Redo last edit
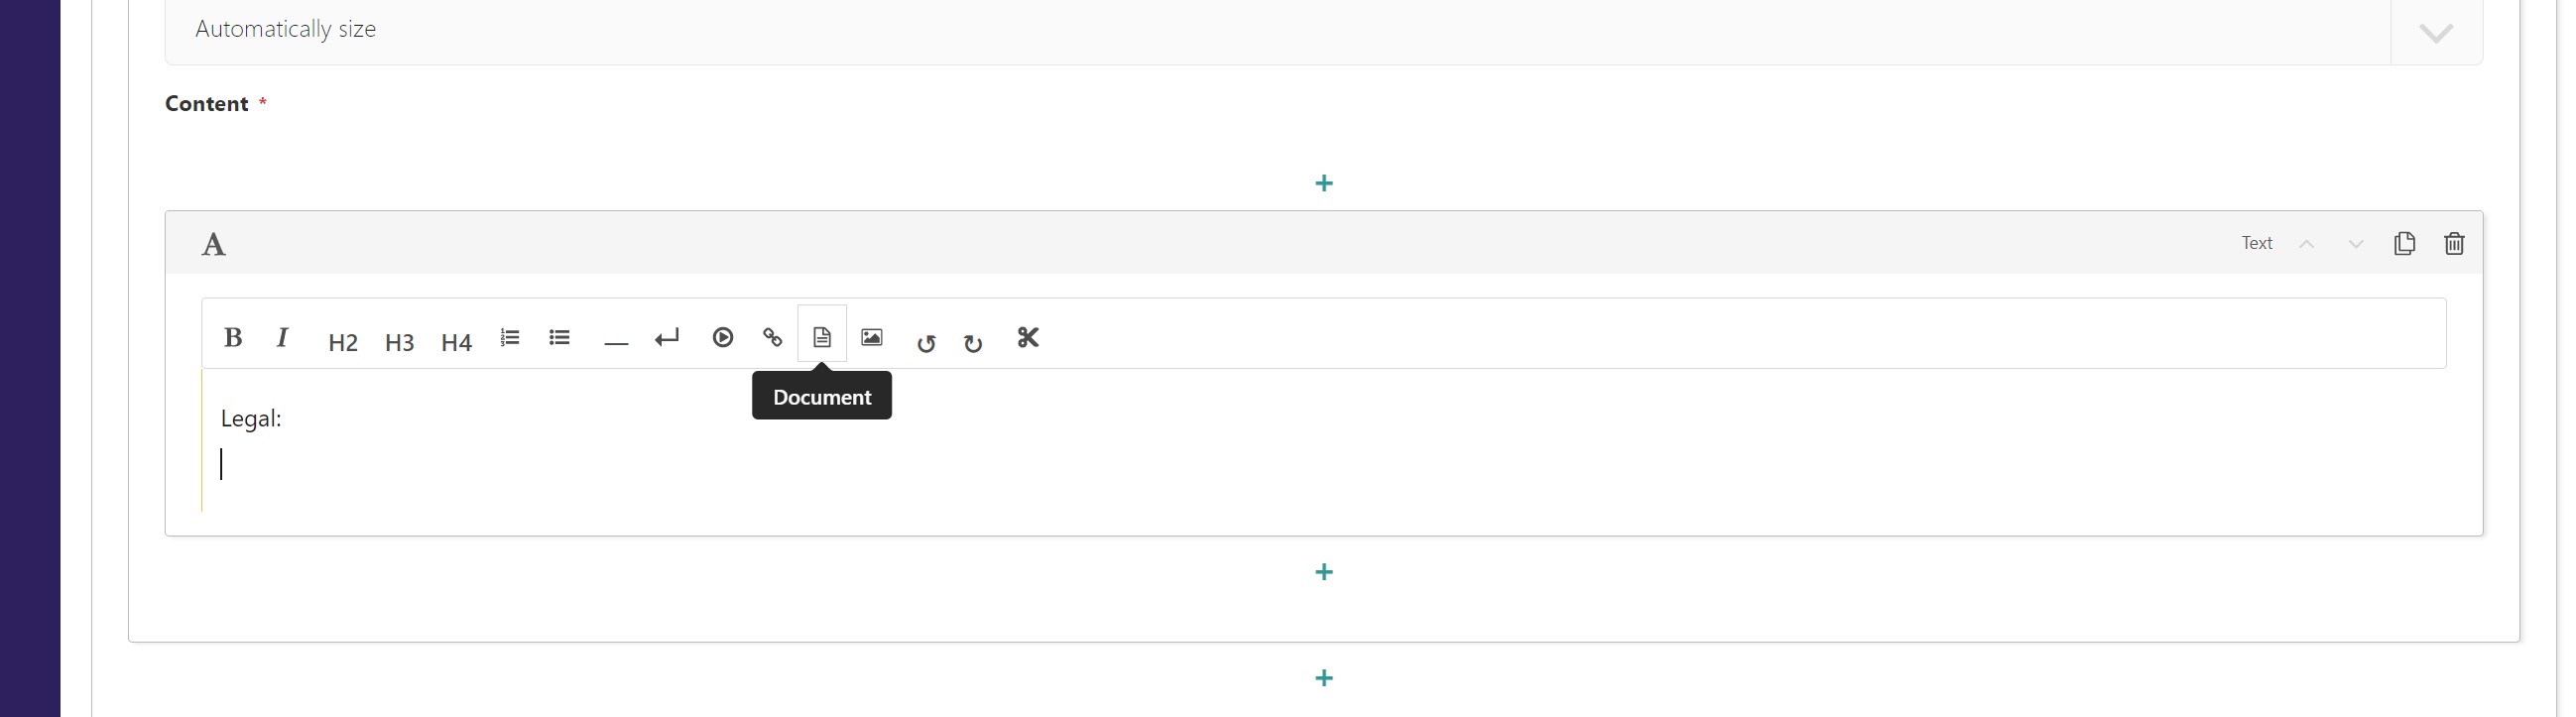Screen dimensions: 2576x717 tap(973, 343)
